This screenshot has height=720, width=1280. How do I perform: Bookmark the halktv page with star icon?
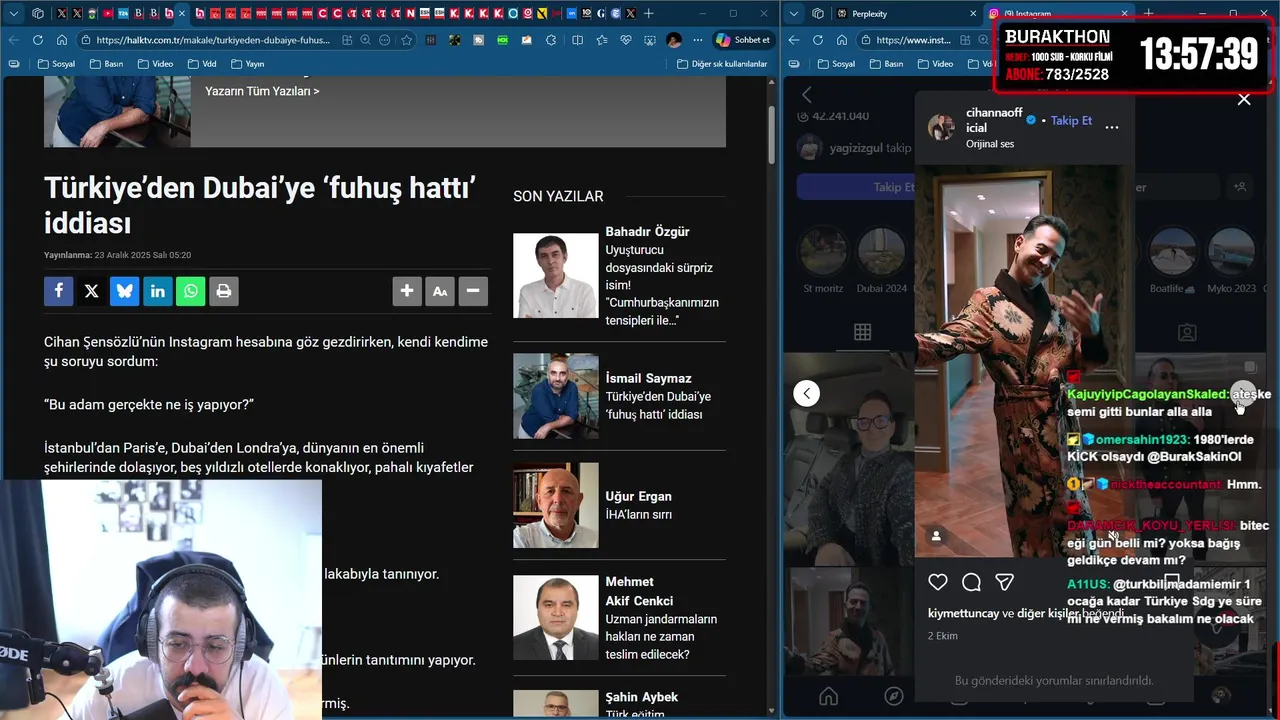(x=407, y=40)
